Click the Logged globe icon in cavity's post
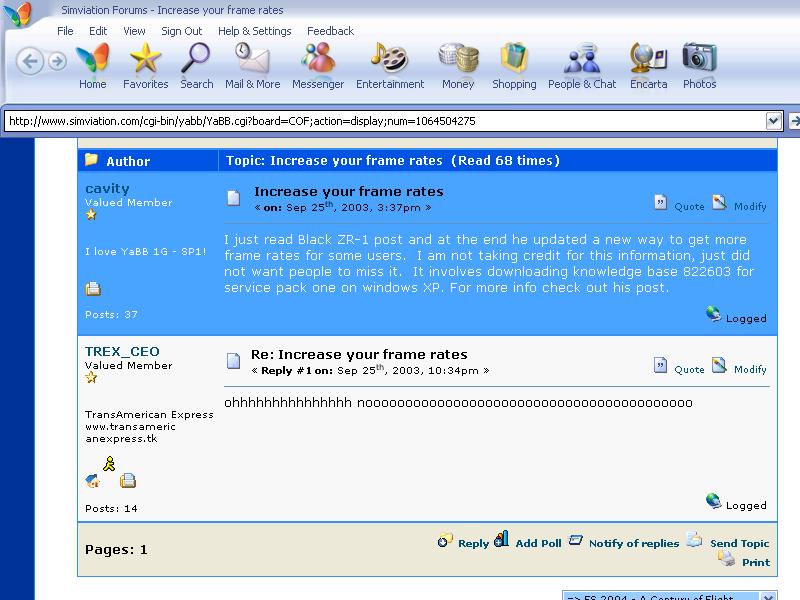Image resolution: width=800 pixels, height=600 pixels. pos(713,314)
